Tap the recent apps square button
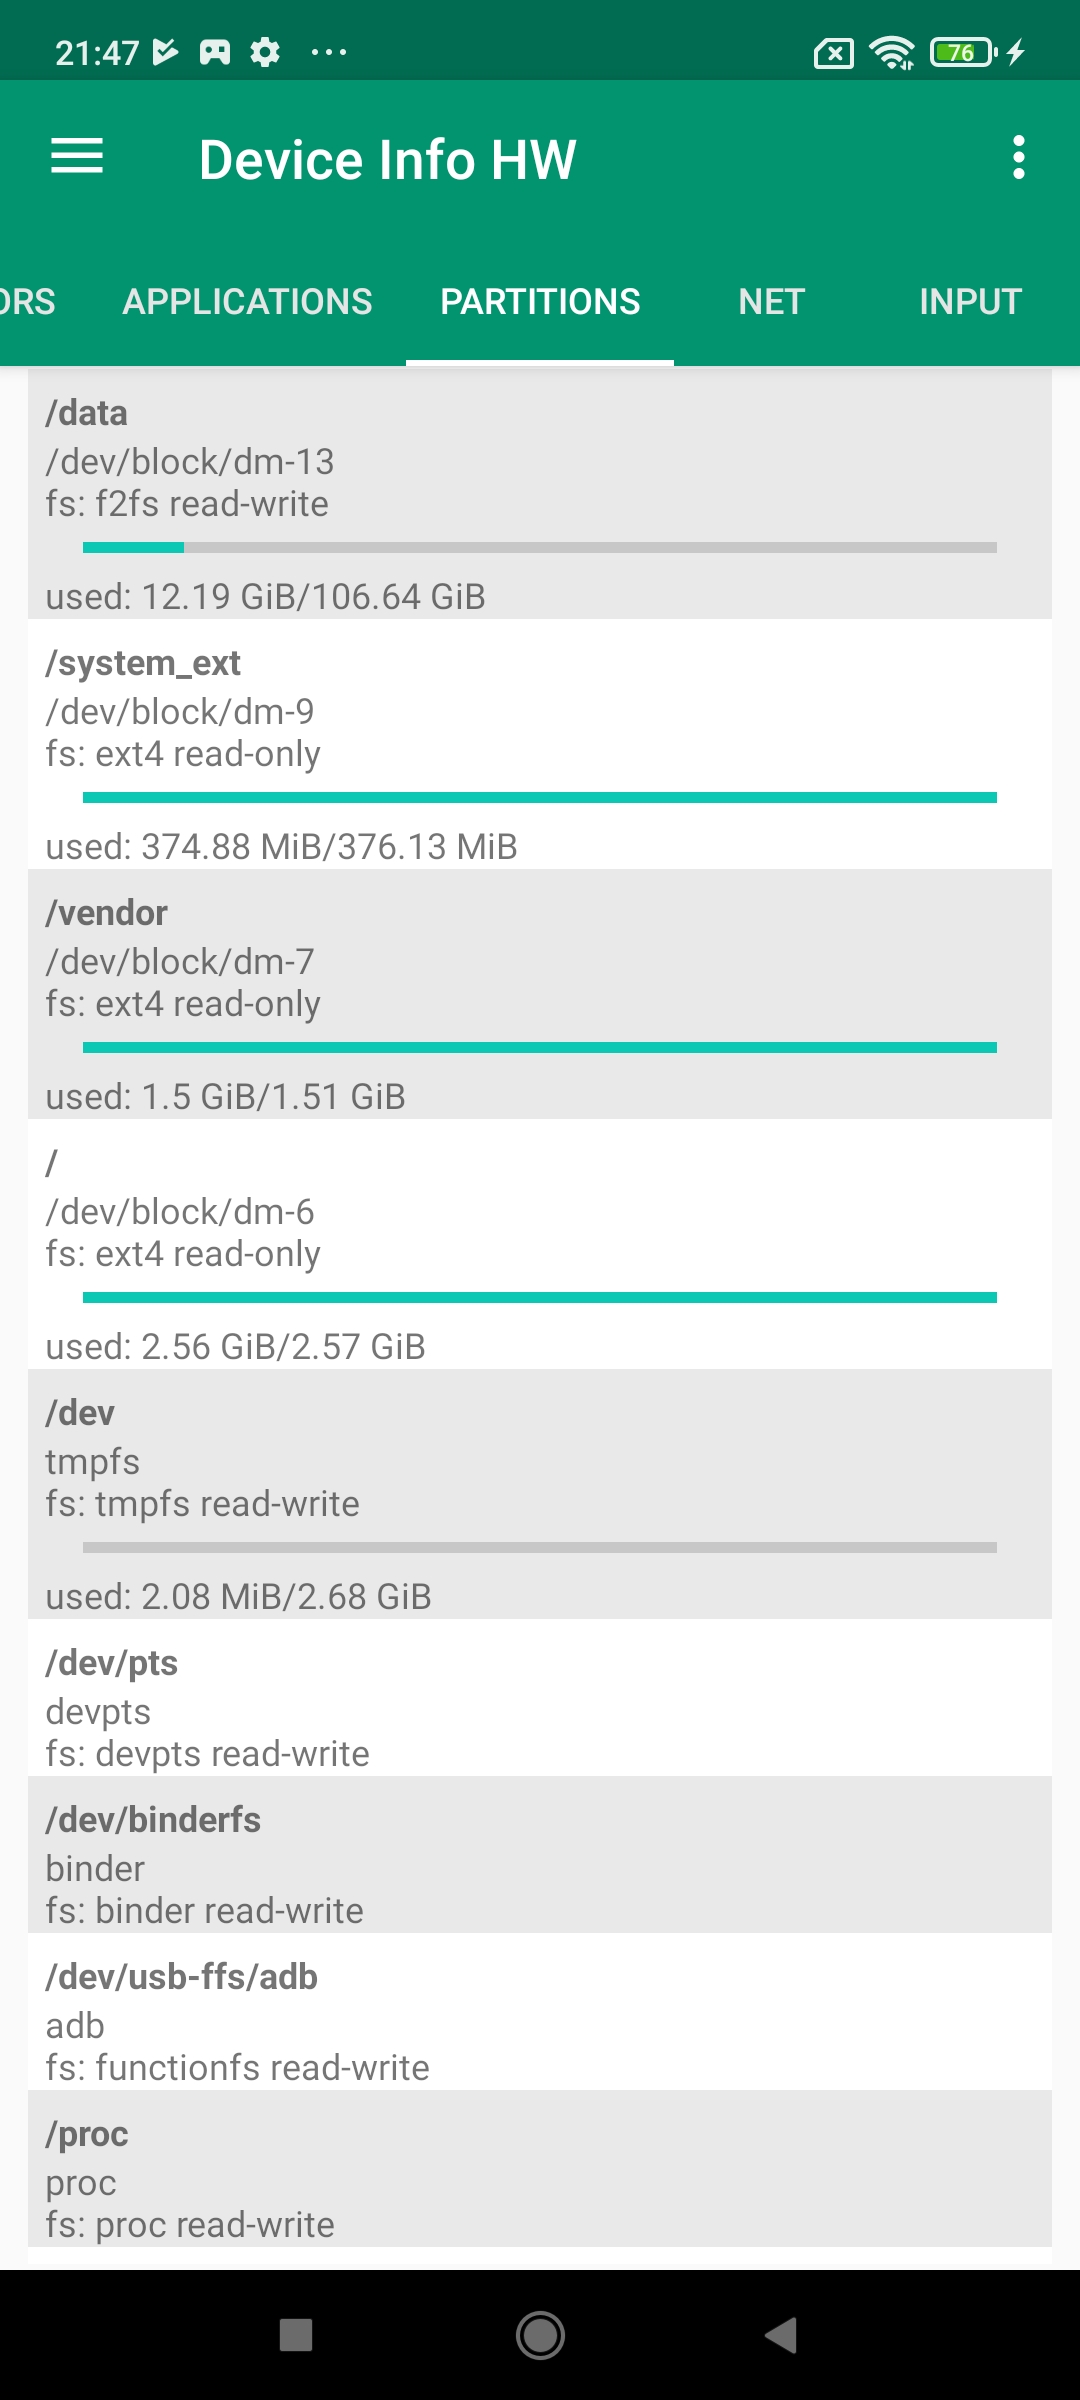Image resolution: width=1080 pixels, height=2400 pixels. tap(296, 2335)
